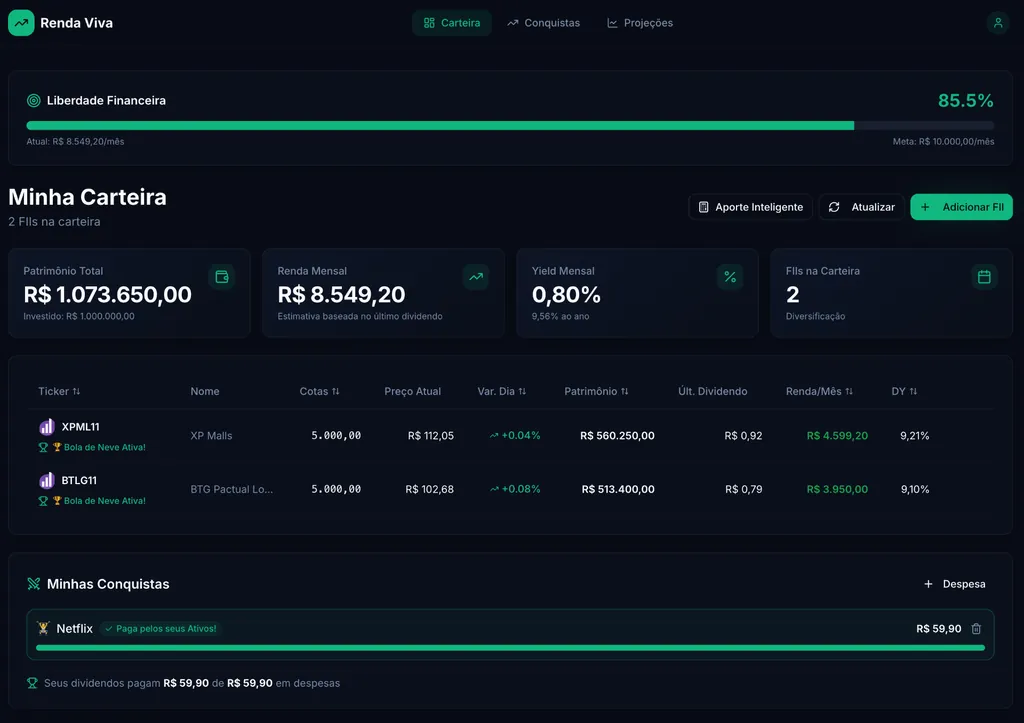Click the calendar icon in FIIs na Carteira card
This screenshot has height=723, width=1024.
(984, 277)
